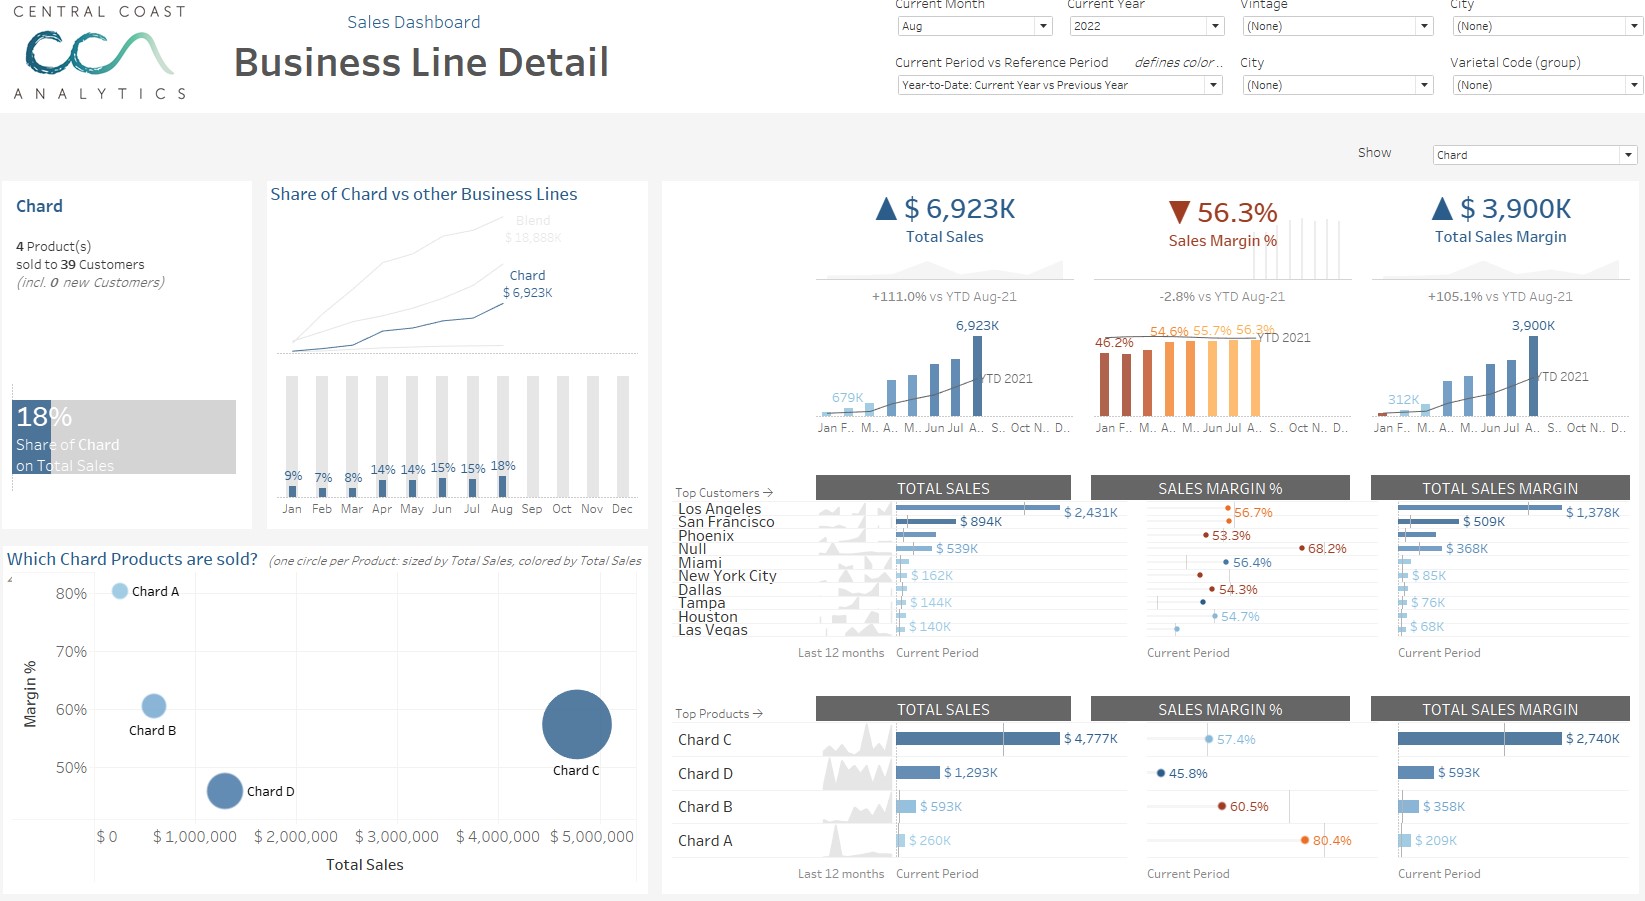This screenshot has width=1645, height=901.
Task: Click the 57.4% margin dot for Chard C
Action: [1209, 739]
